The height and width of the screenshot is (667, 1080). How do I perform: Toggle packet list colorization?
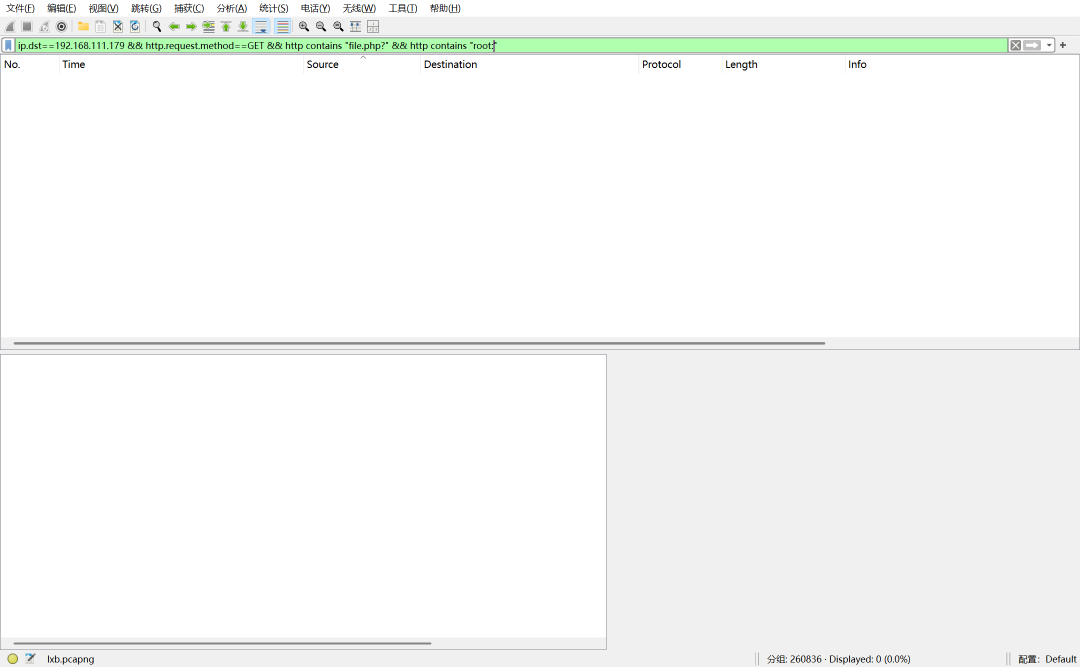tap(282, 26)
